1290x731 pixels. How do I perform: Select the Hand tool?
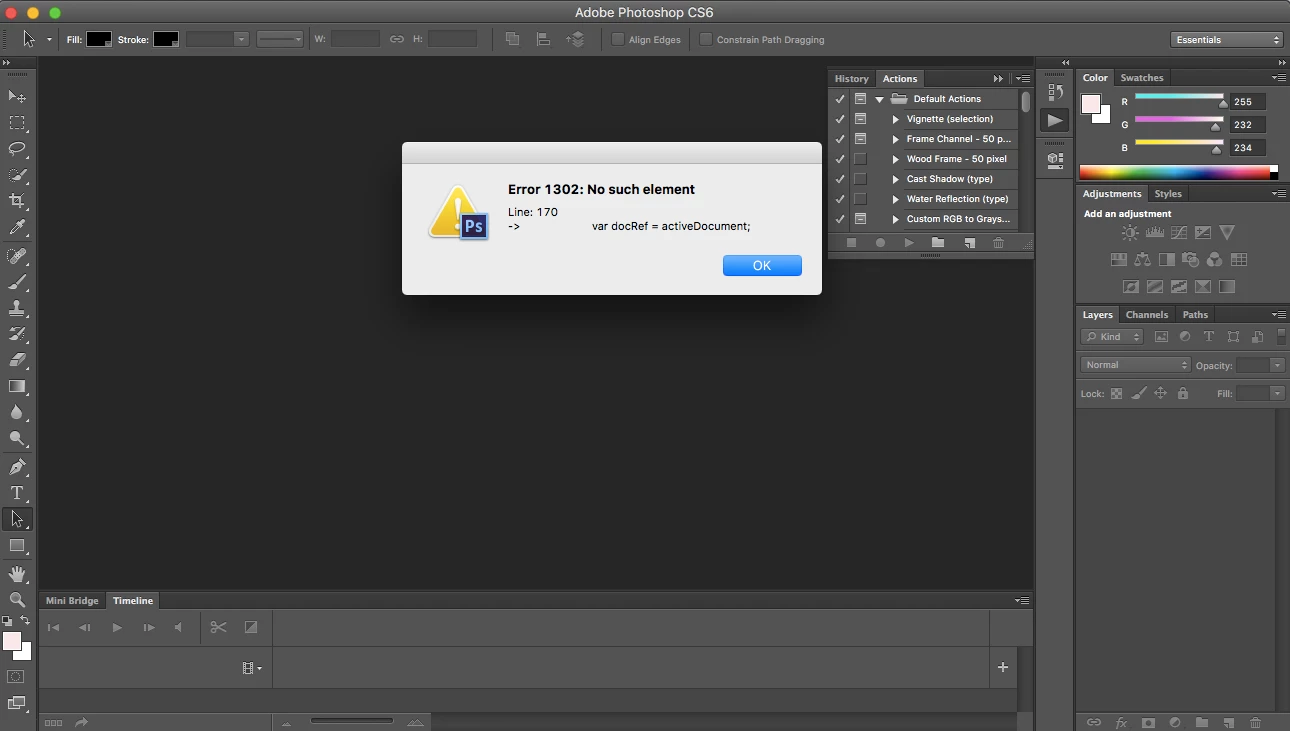17,574
